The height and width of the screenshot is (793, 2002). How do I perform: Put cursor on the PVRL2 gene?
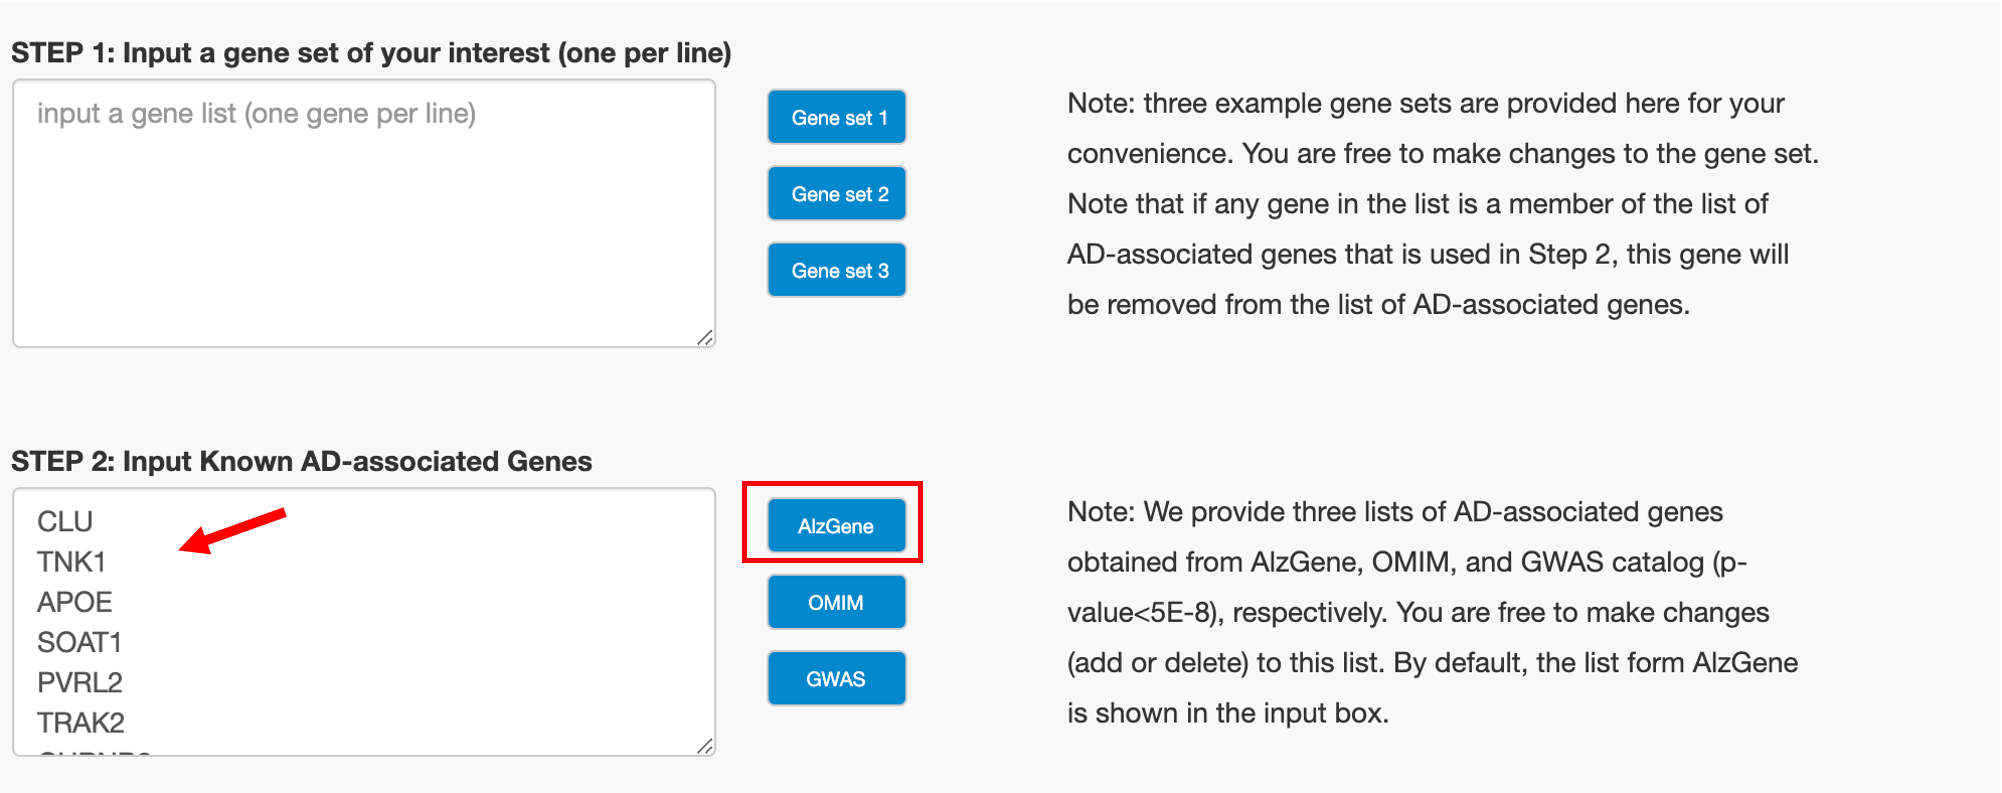pyautogui.click(x=80, y=682)
